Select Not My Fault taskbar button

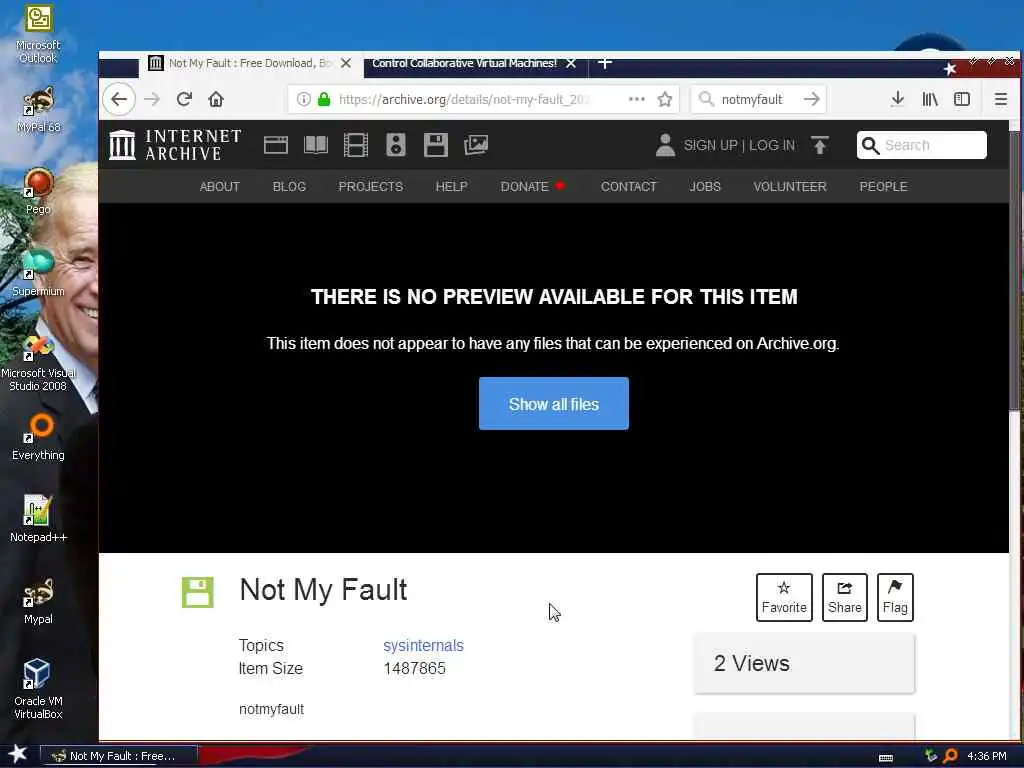pos(119,756)
